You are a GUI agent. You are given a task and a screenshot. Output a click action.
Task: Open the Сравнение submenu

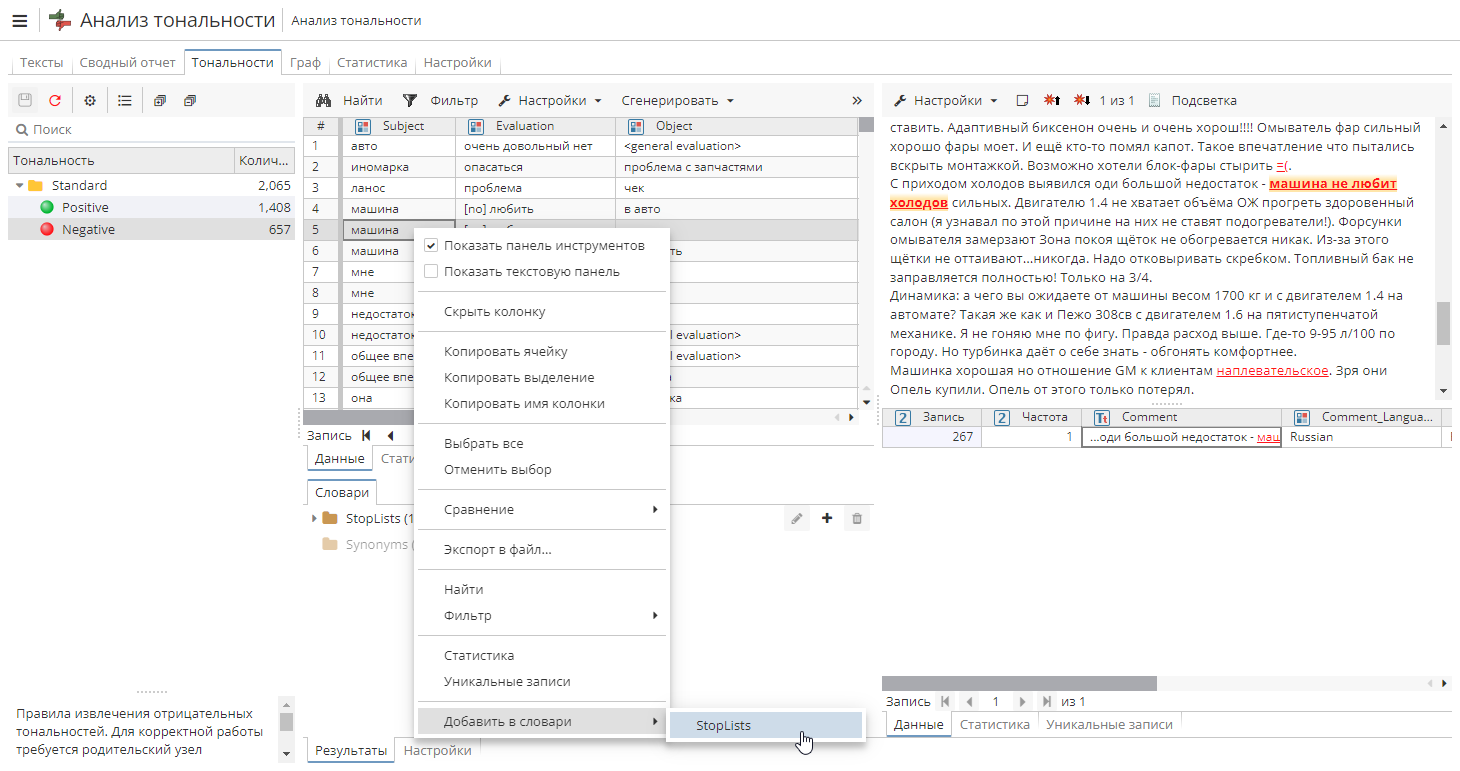tap(541, 509)
